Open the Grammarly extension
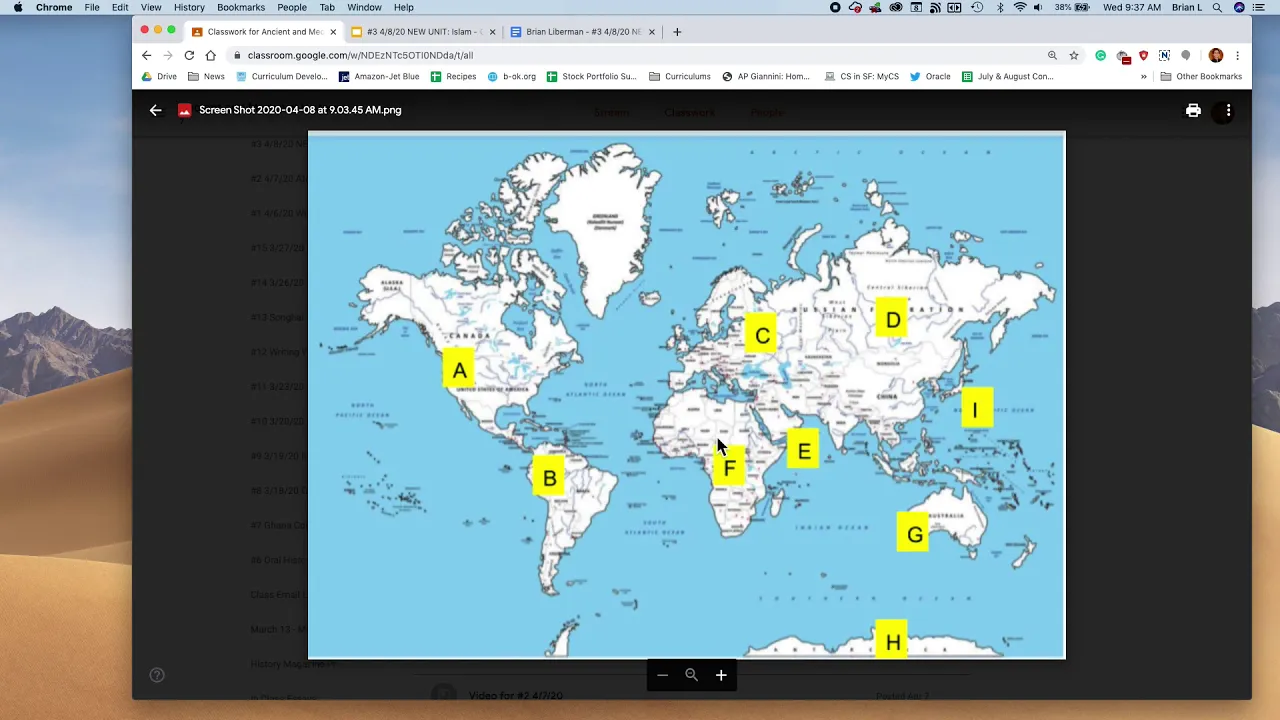This screenshot has height=720, width=1280. coord(1101,55)
